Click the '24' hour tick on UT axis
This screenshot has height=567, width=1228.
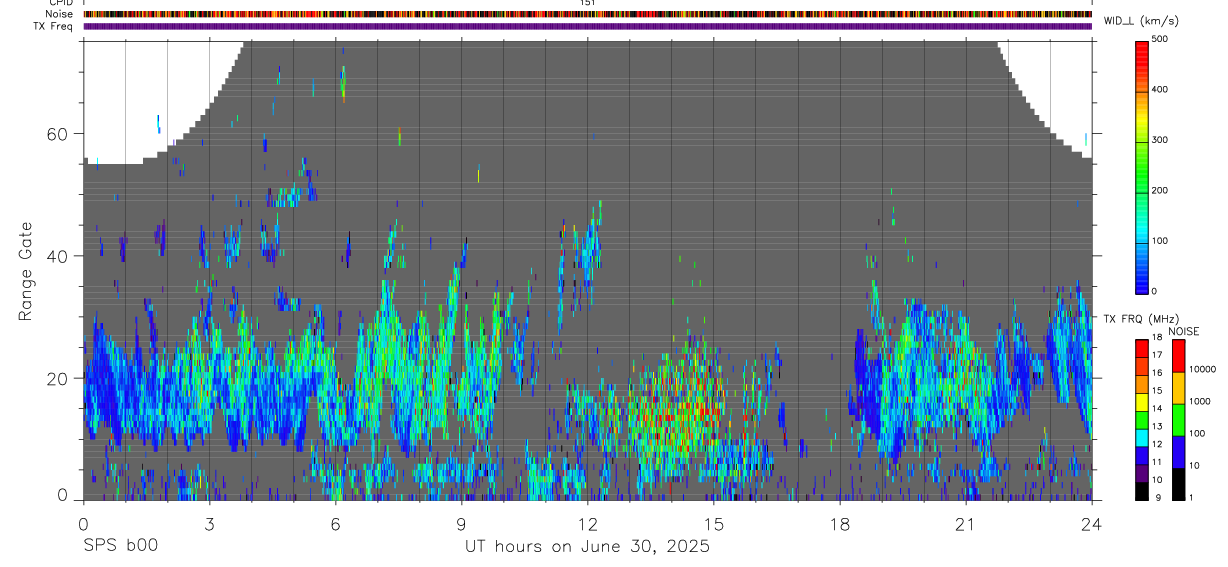[1091, 523]
